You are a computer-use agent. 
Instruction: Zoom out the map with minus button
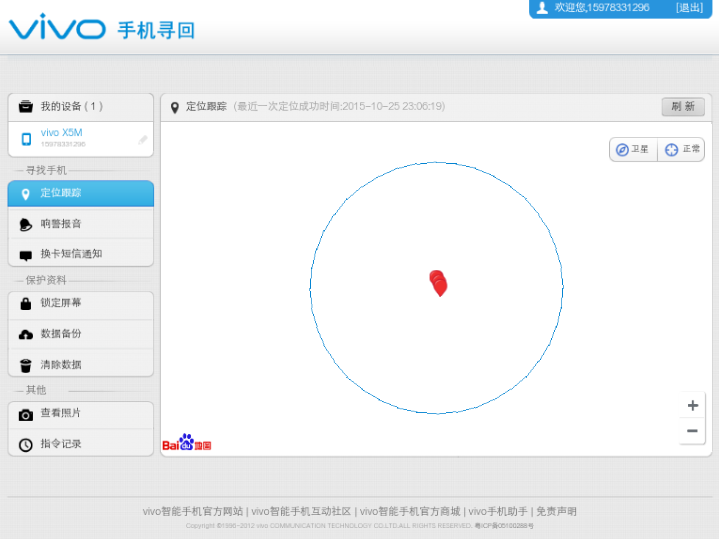693,431
